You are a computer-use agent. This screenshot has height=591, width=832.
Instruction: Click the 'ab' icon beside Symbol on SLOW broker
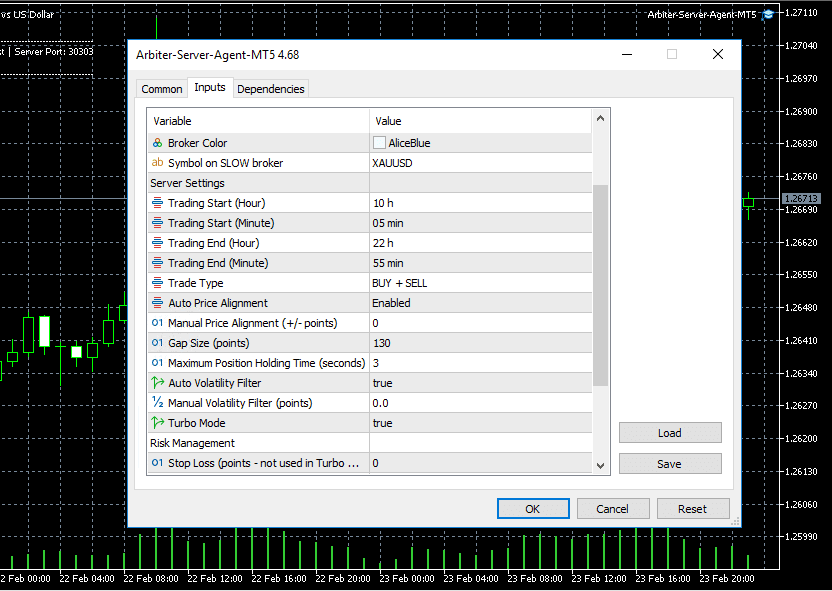coord(158,163)
